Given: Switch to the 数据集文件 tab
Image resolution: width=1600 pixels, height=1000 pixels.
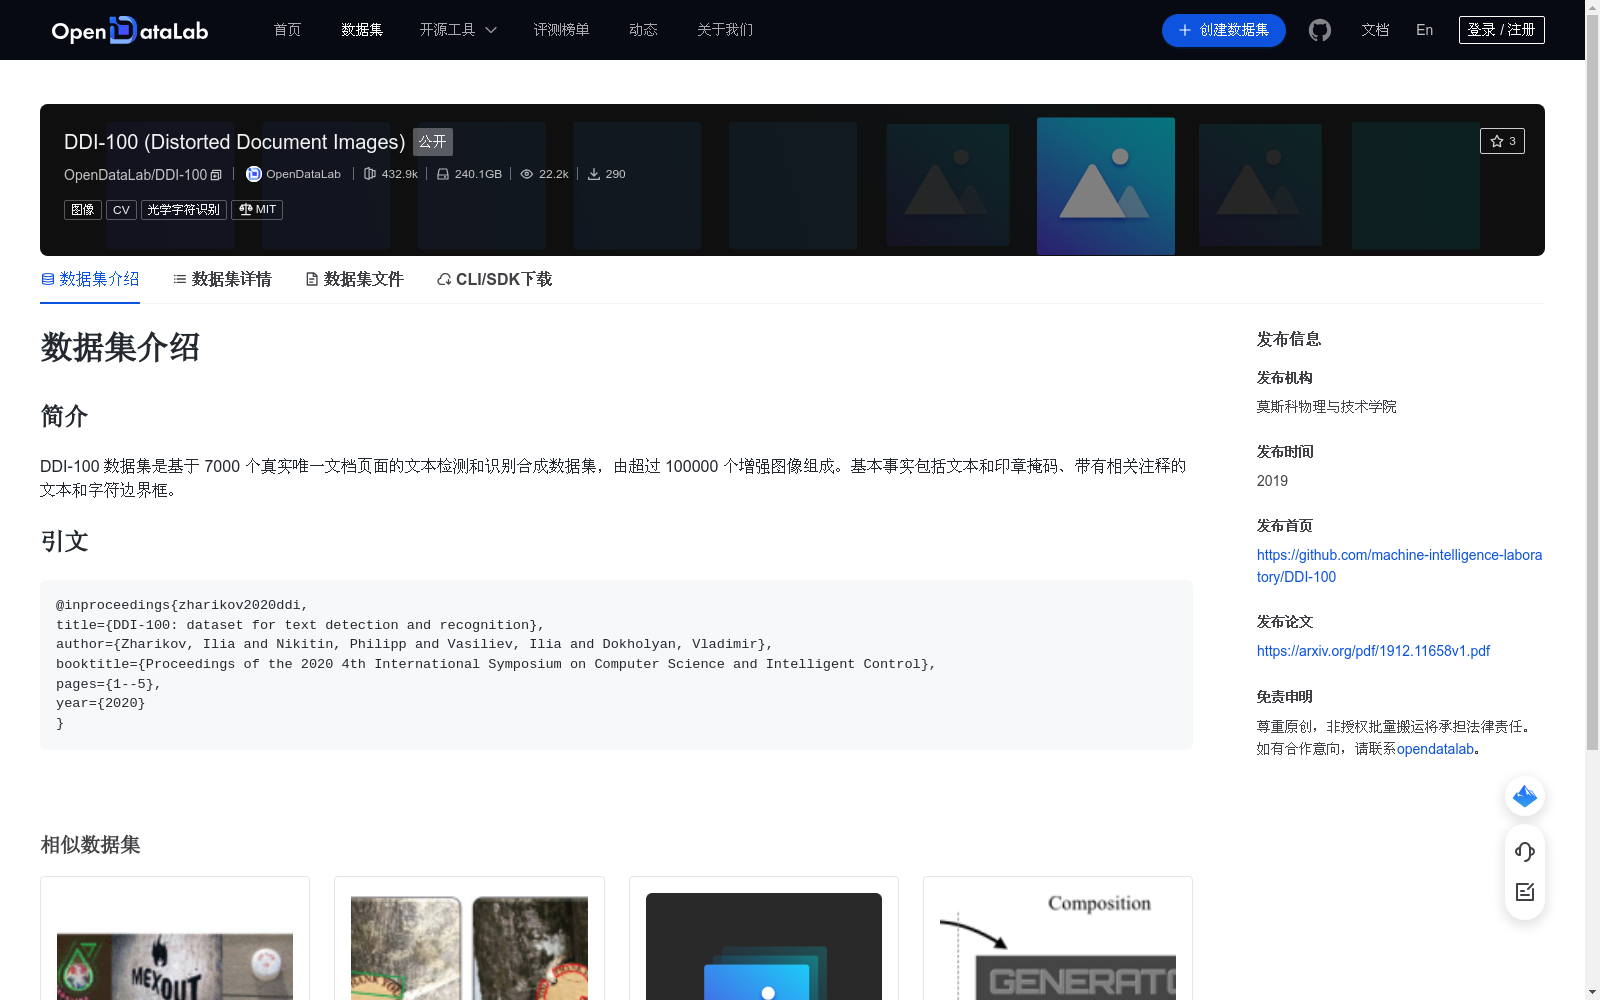Looking at the screenshot, I should coord(354,279).
